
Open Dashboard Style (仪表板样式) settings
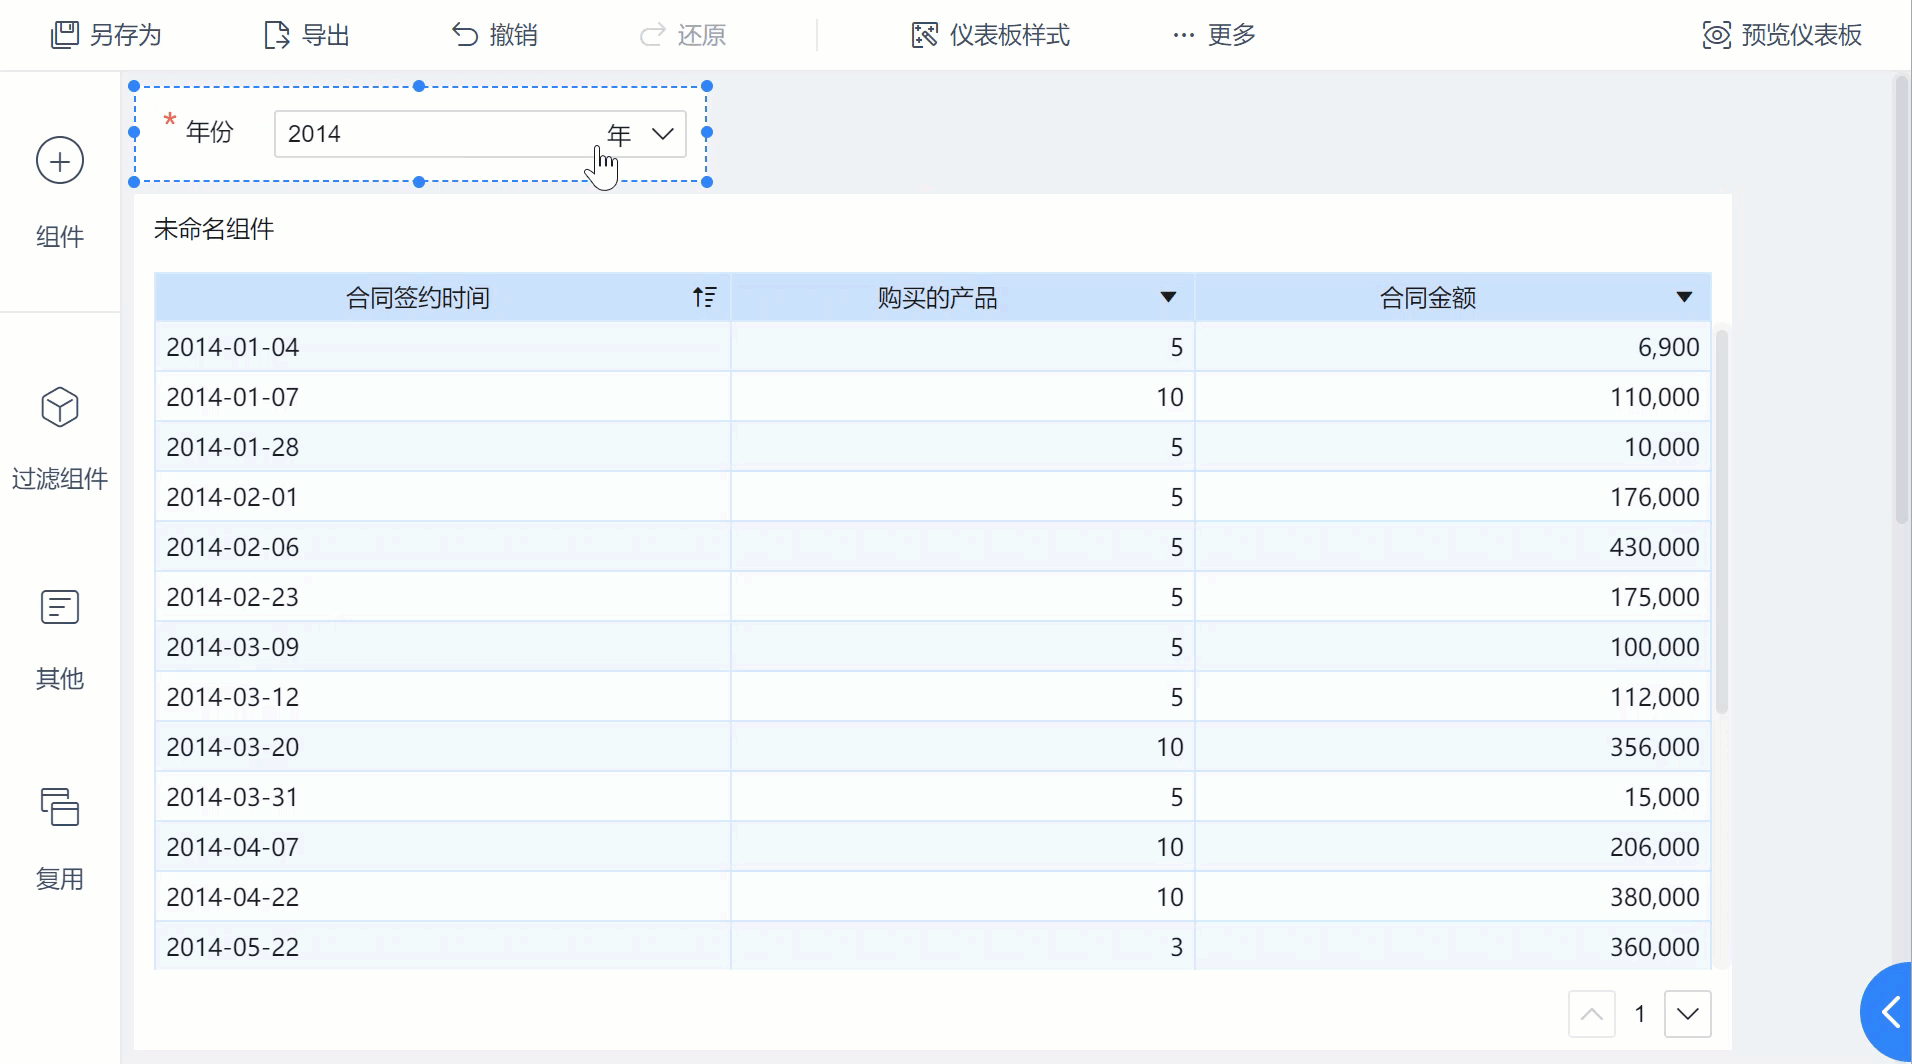[x=990, y=35]
